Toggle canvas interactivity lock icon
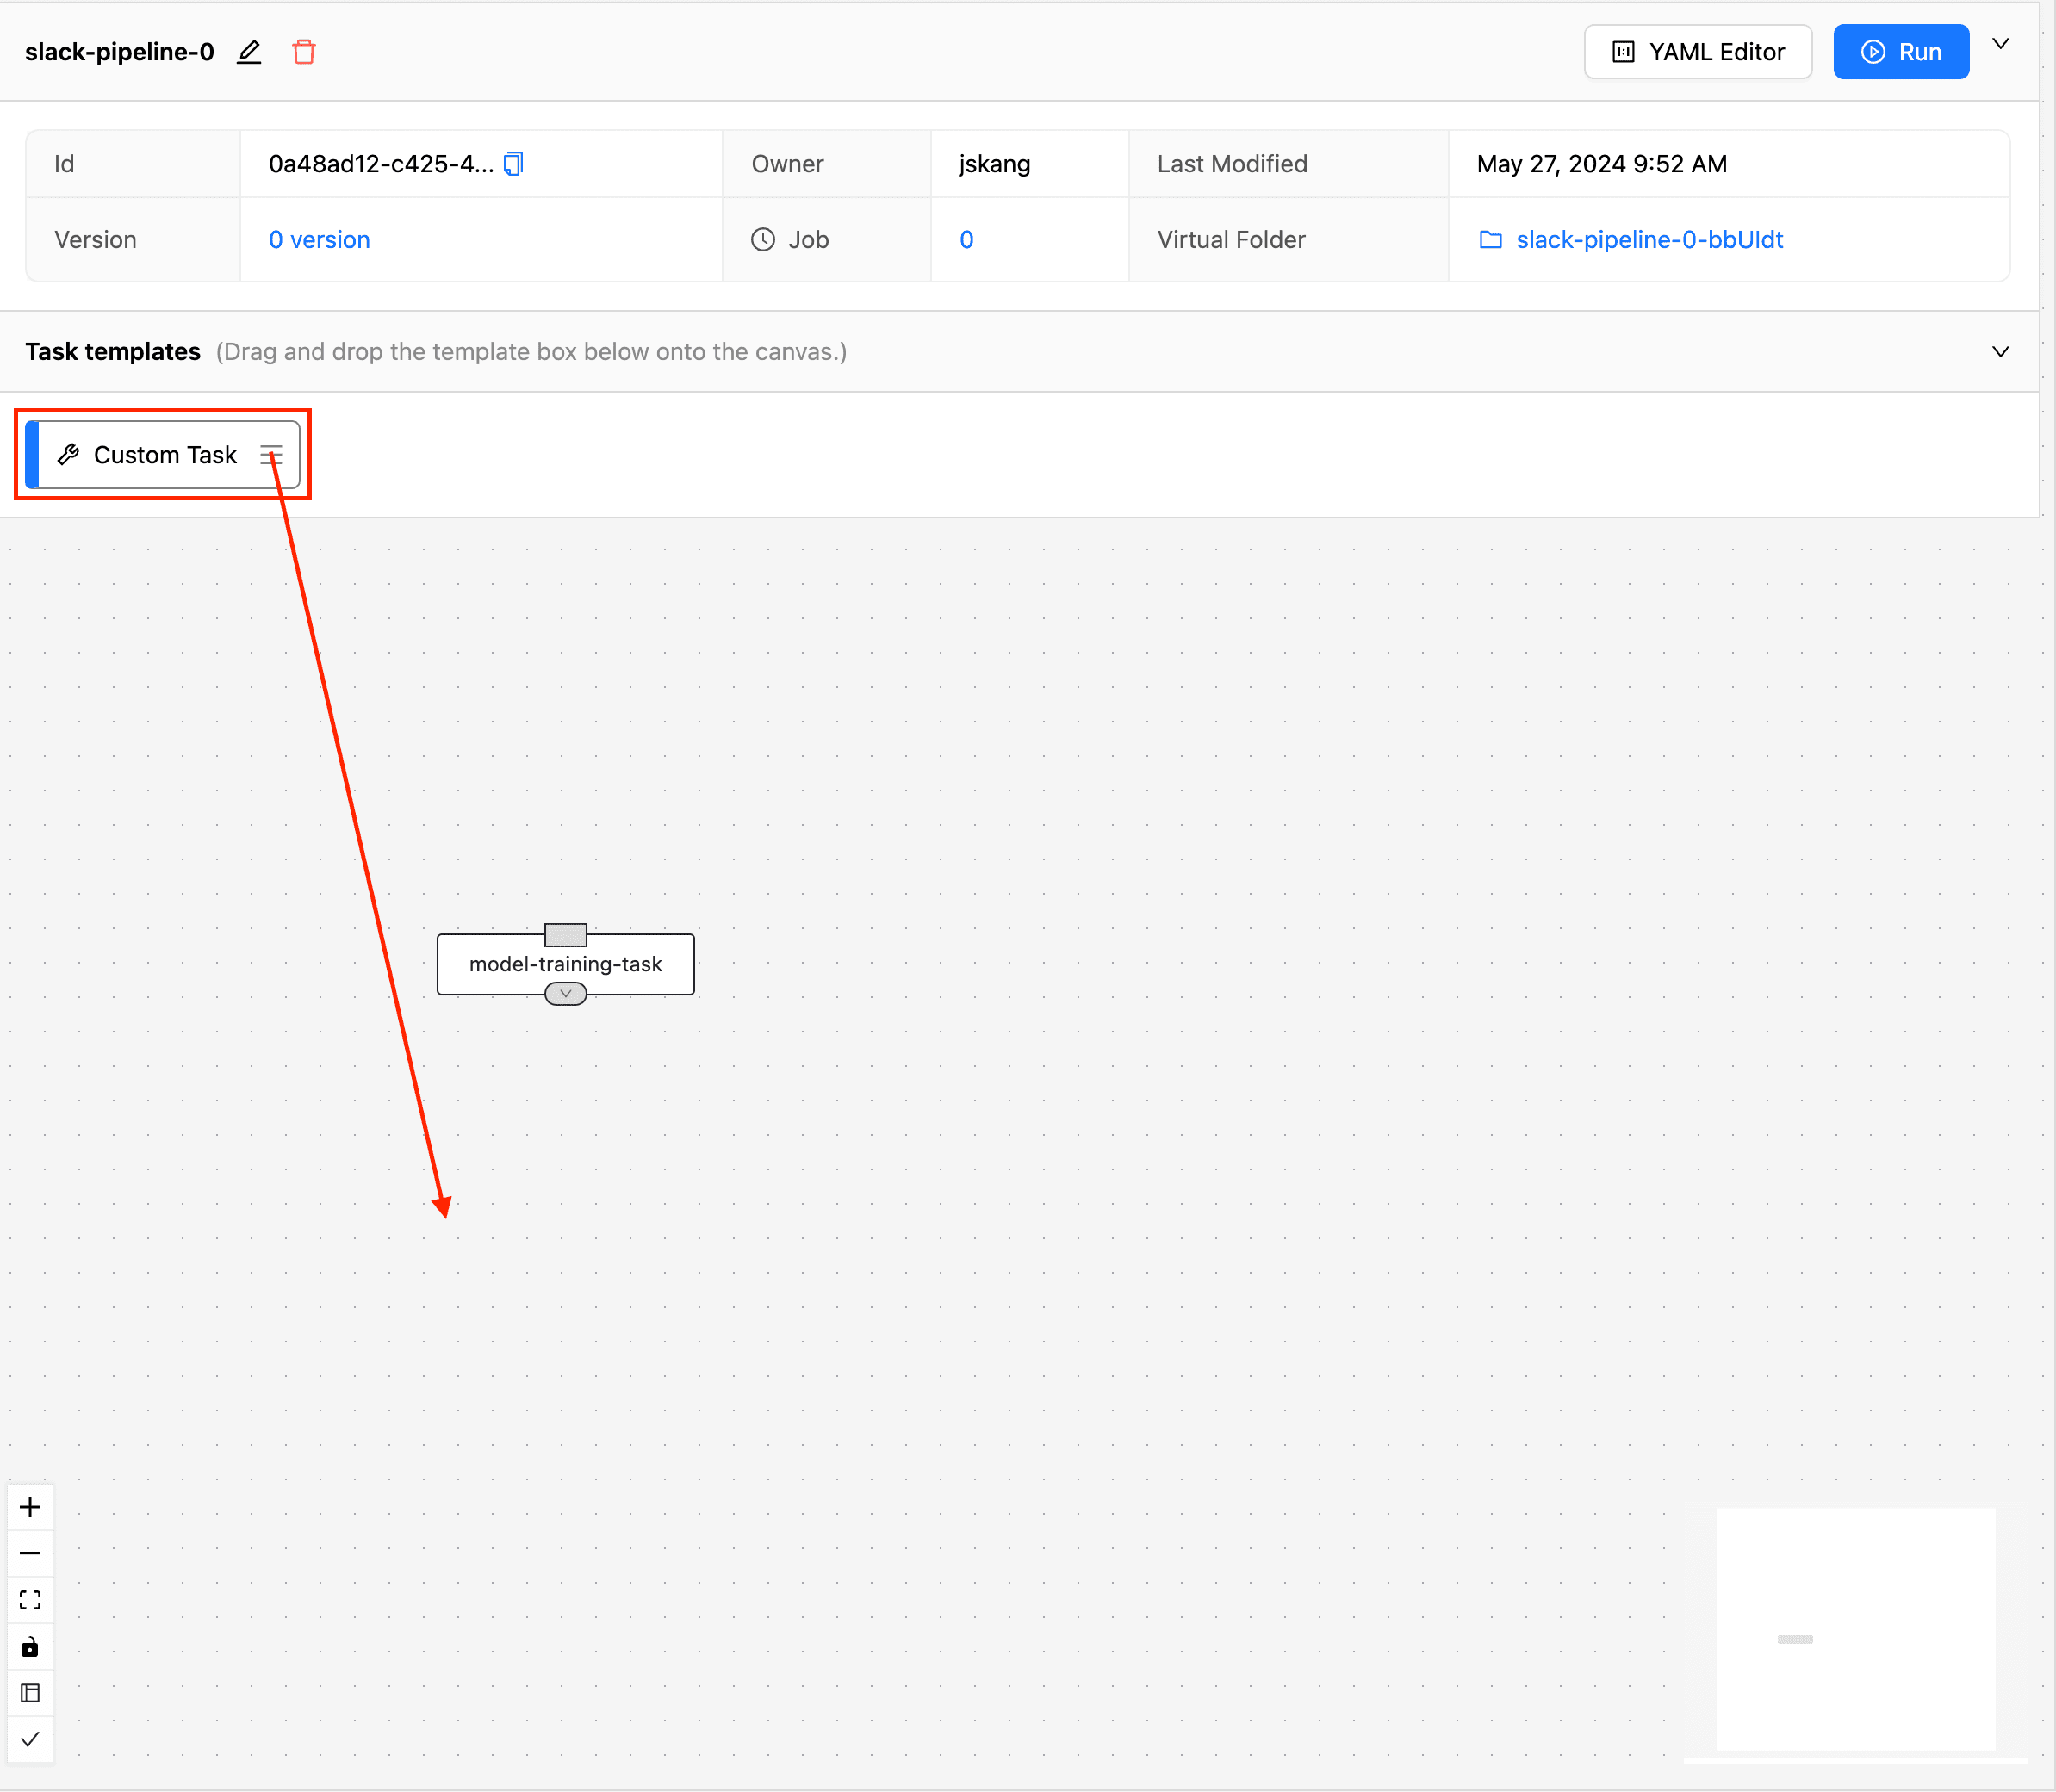 (30, 1646)
